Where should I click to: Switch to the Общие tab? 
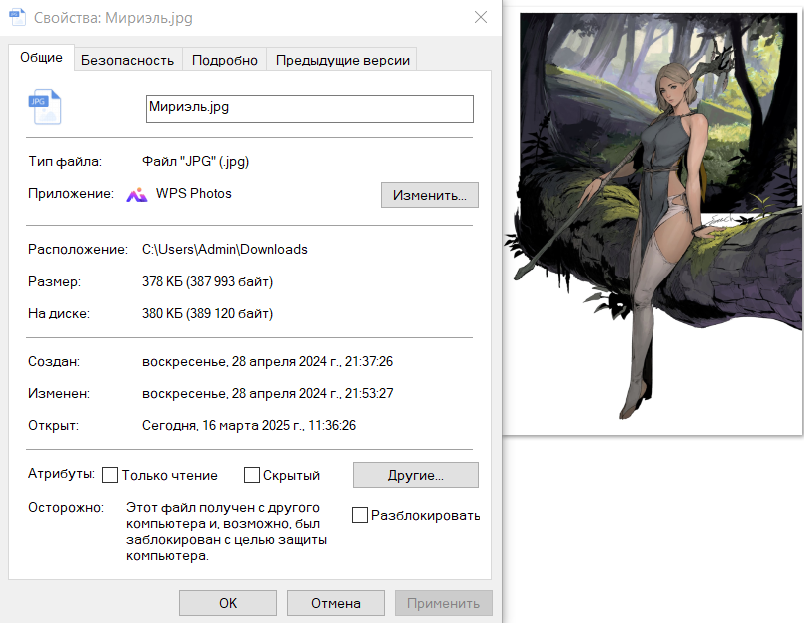click(41, 58)
